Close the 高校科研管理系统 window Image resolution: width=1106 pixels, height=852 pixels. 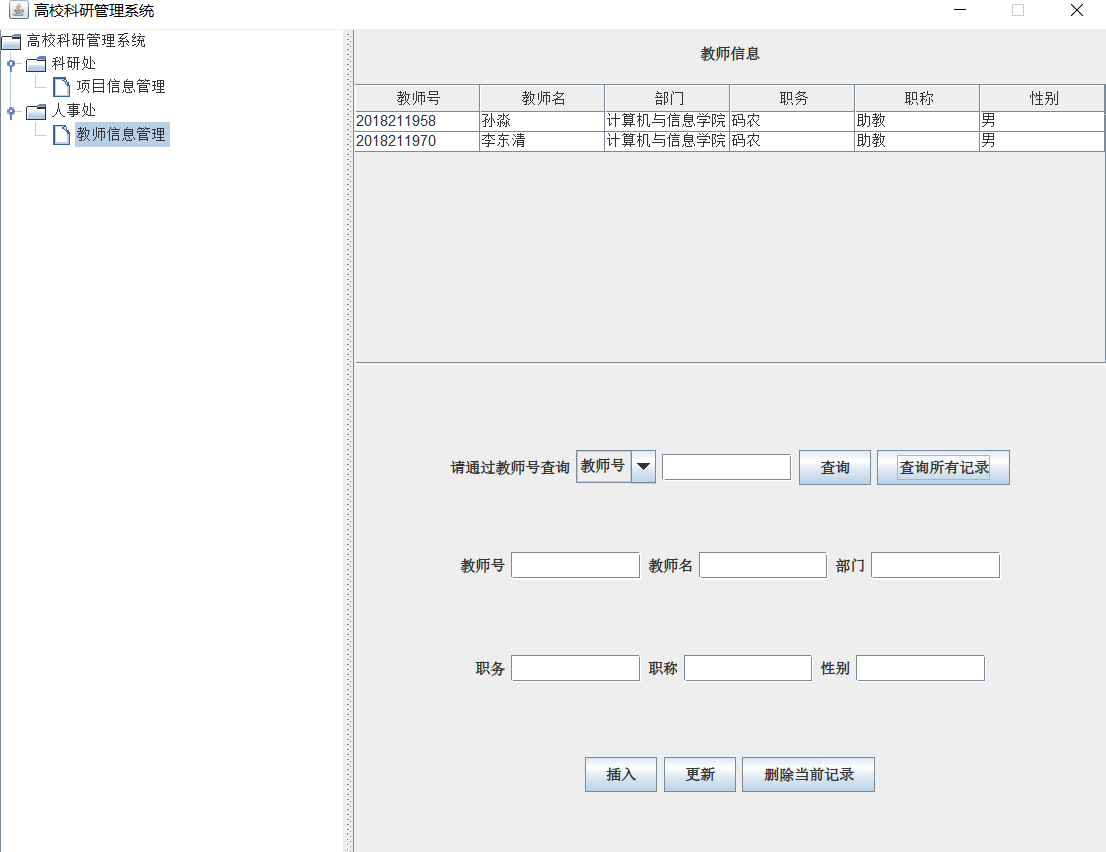pos(1076,10)
